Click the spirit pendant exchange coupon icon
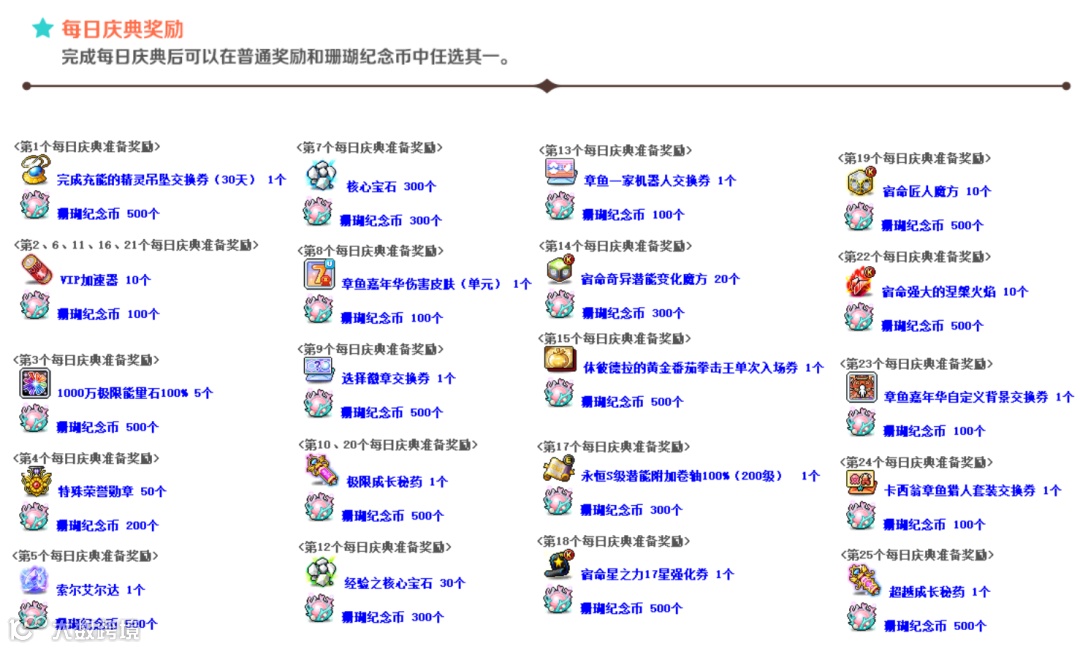This screenshot has width=1080, height=649. [34, 170]
